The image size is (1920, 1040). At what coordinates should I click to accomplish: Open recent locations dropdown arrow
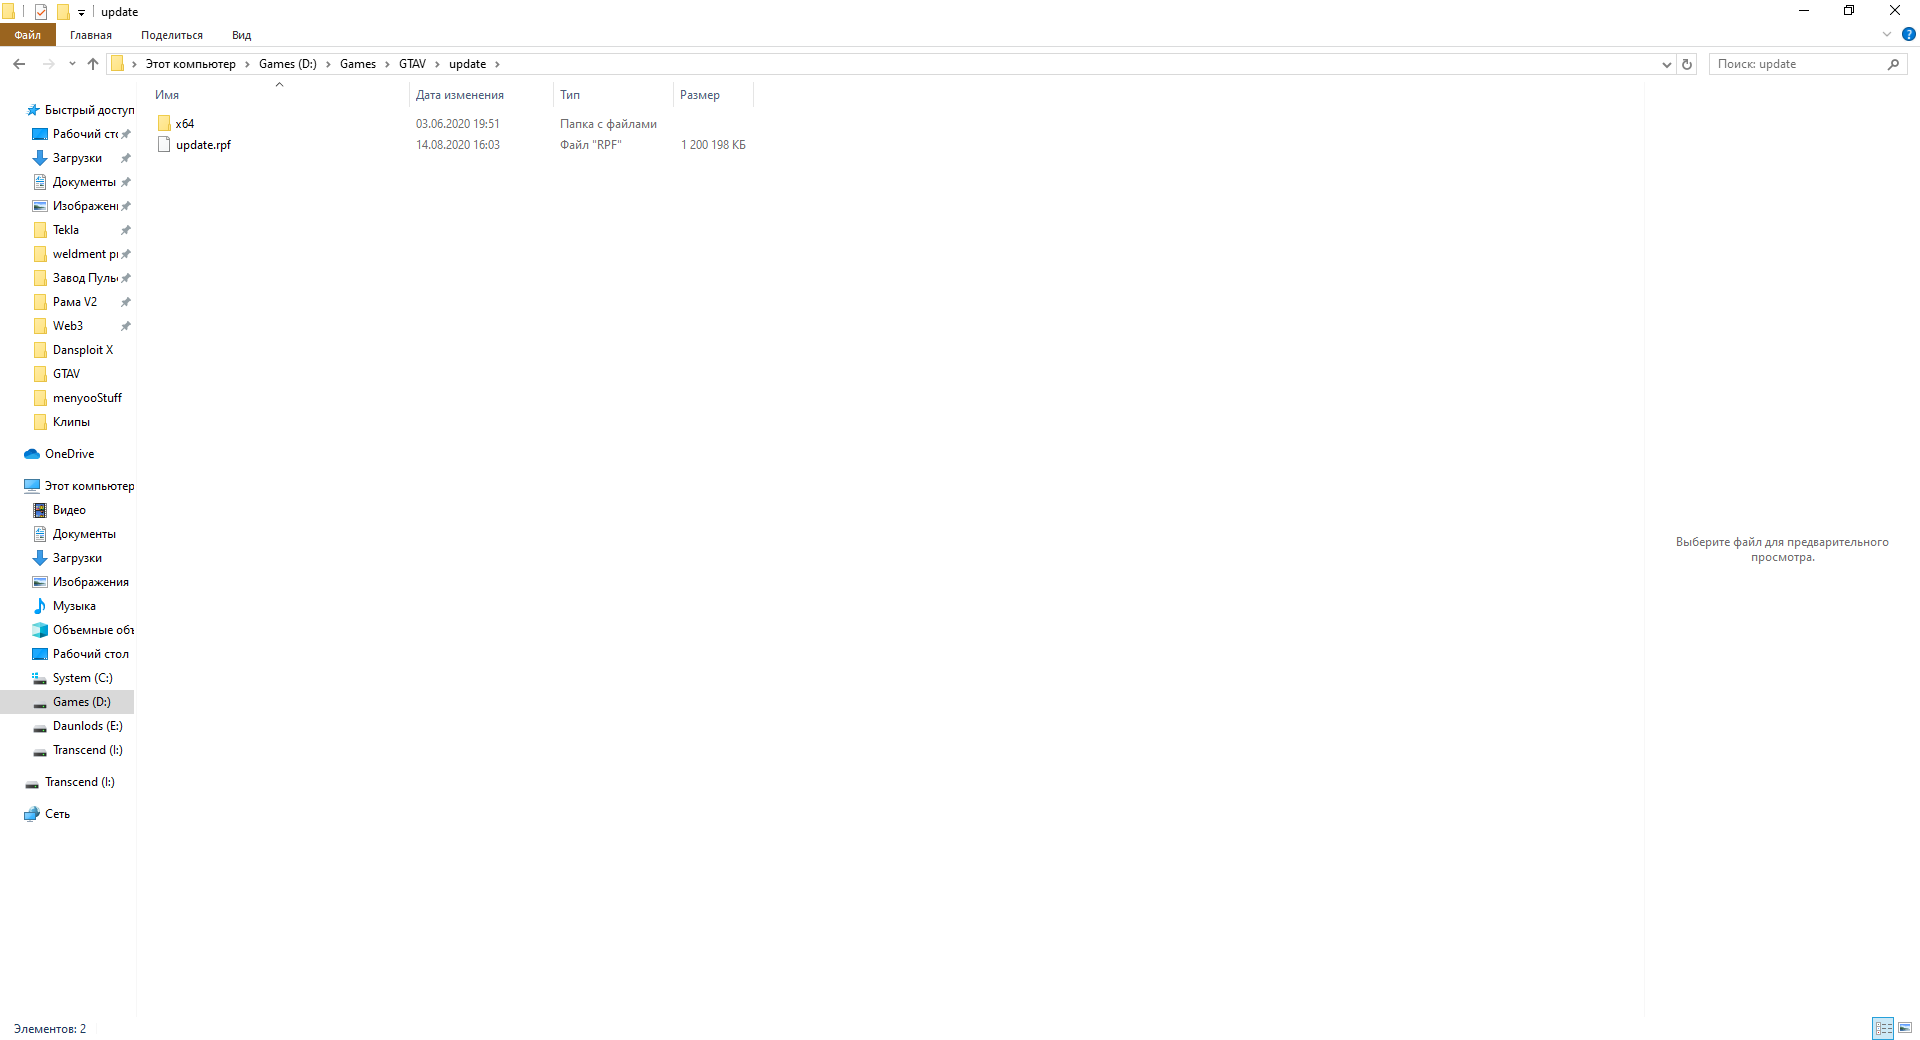point(72,64)
